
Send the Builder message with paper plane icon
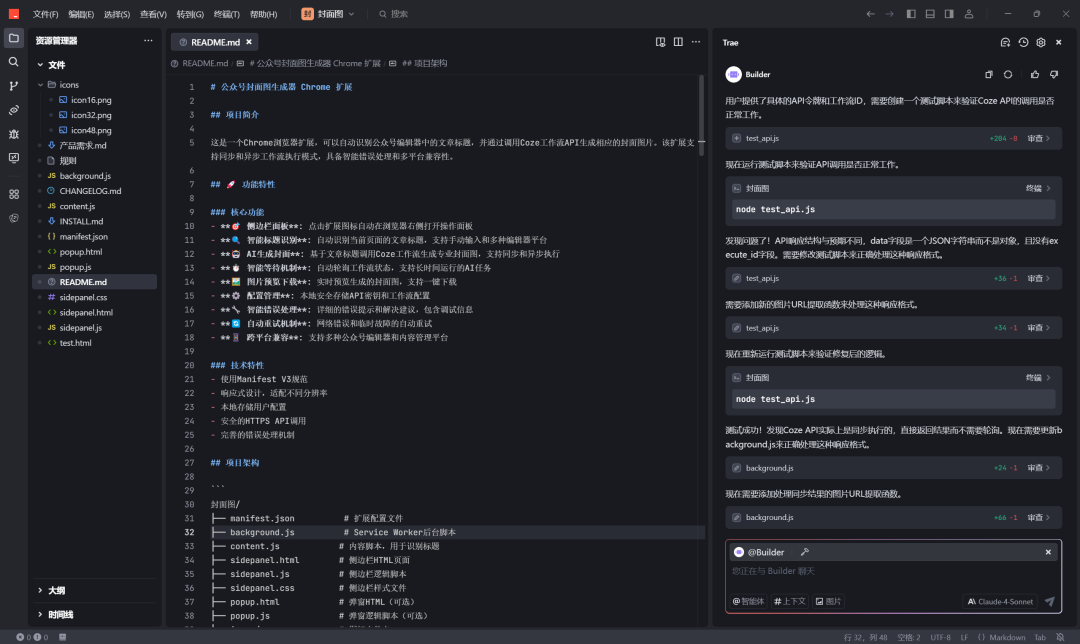pyautogui.click(x=1049, y=601)
